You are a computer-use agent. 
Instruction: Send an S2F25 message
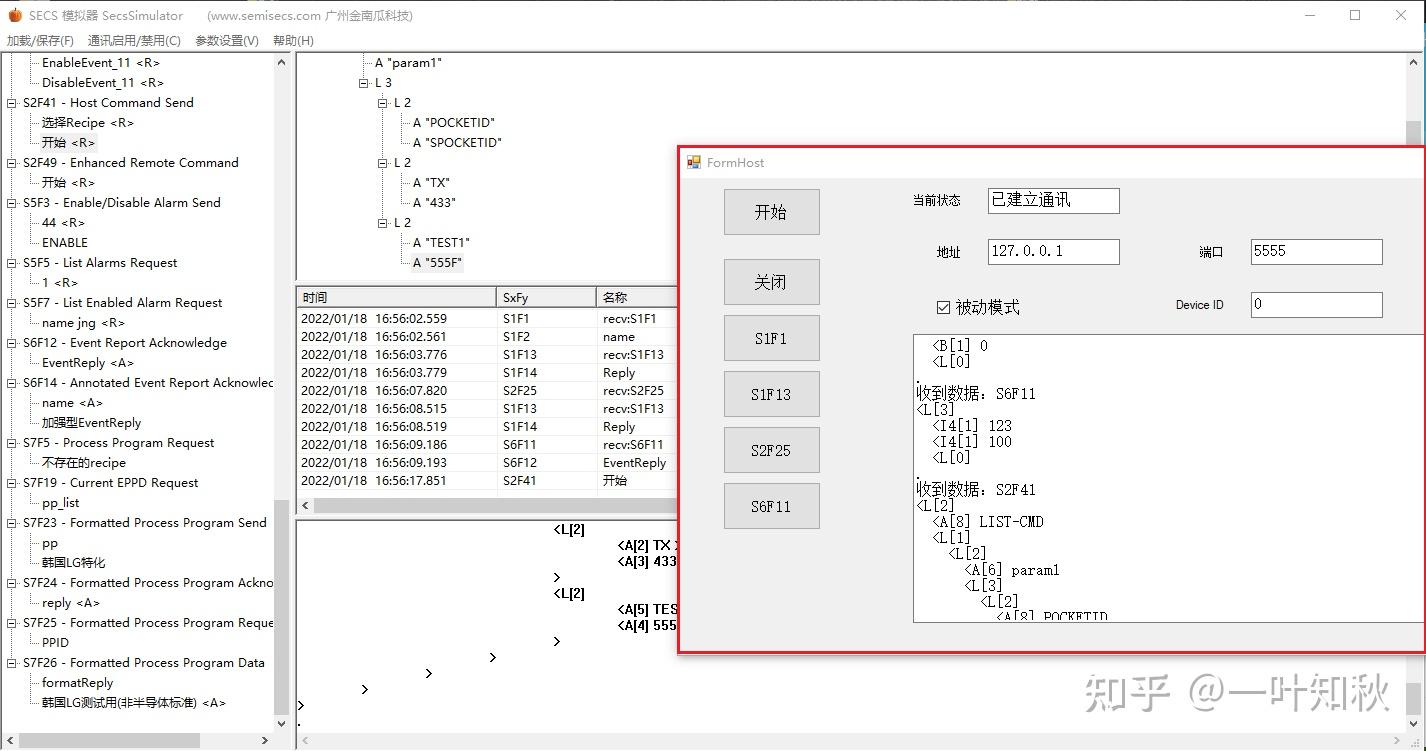coord(771,450)
